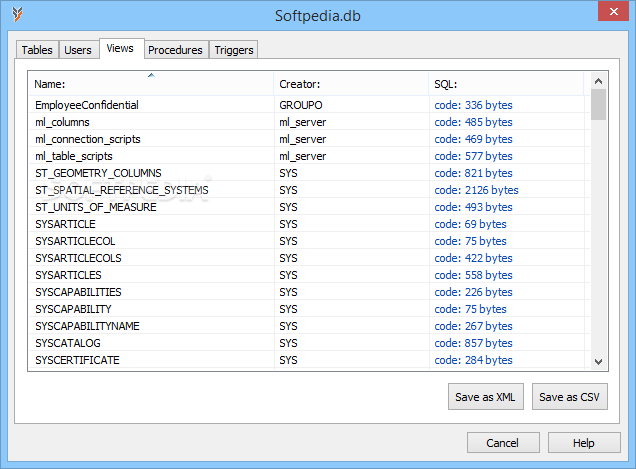Click ml_server creator of ml_columns

[303, 122]
